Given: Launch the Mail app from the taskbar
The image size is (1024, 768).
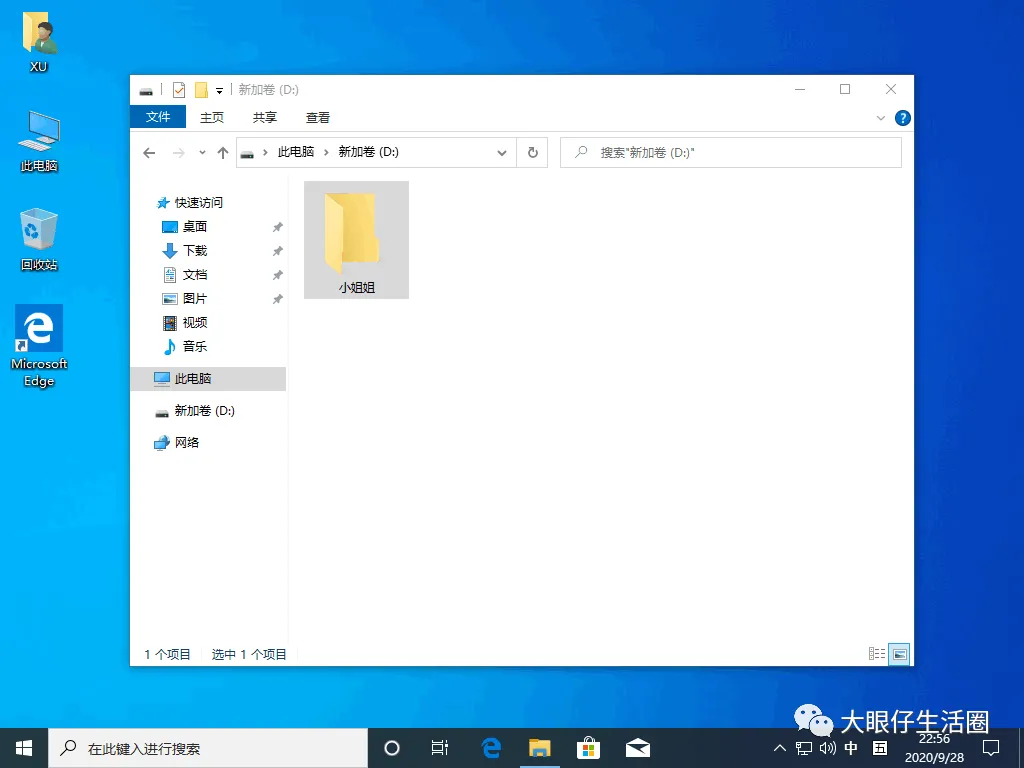Looking at the screenshot, I should click(637, 747).
